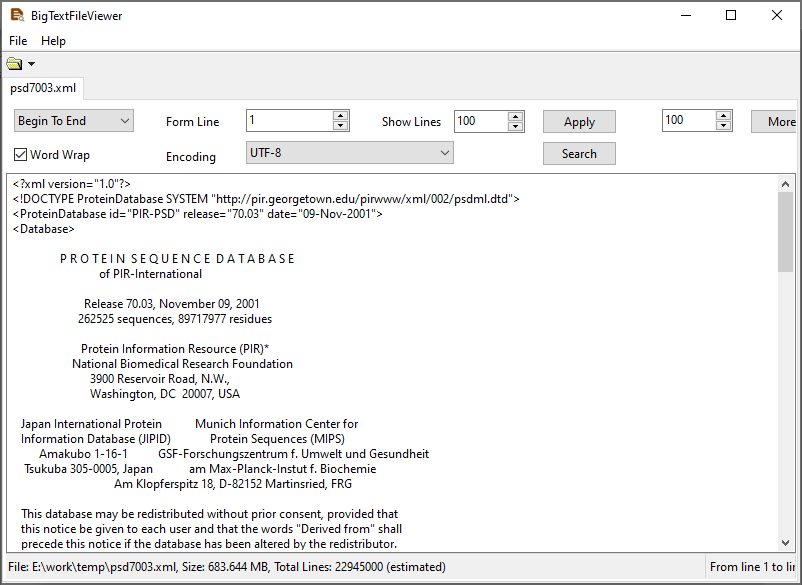The image size is (802, 585).
Task: Open the Help menu
Action: click(53, 41)
